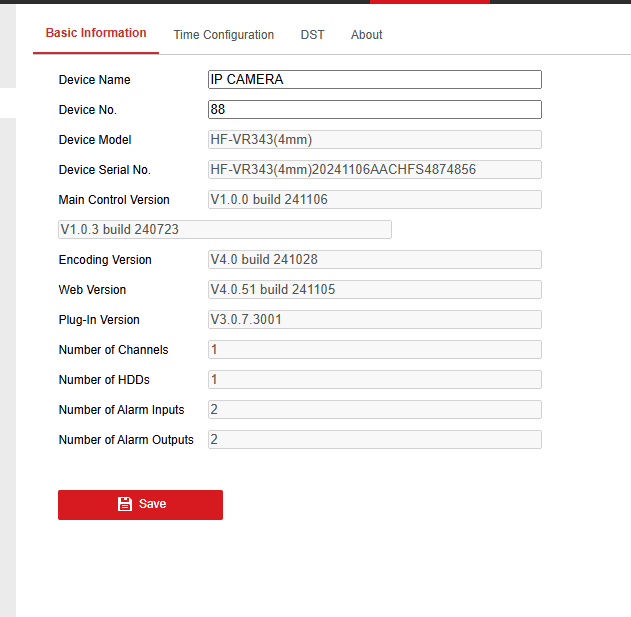Select the Number of Alarm Outputs field

[374, 440]
